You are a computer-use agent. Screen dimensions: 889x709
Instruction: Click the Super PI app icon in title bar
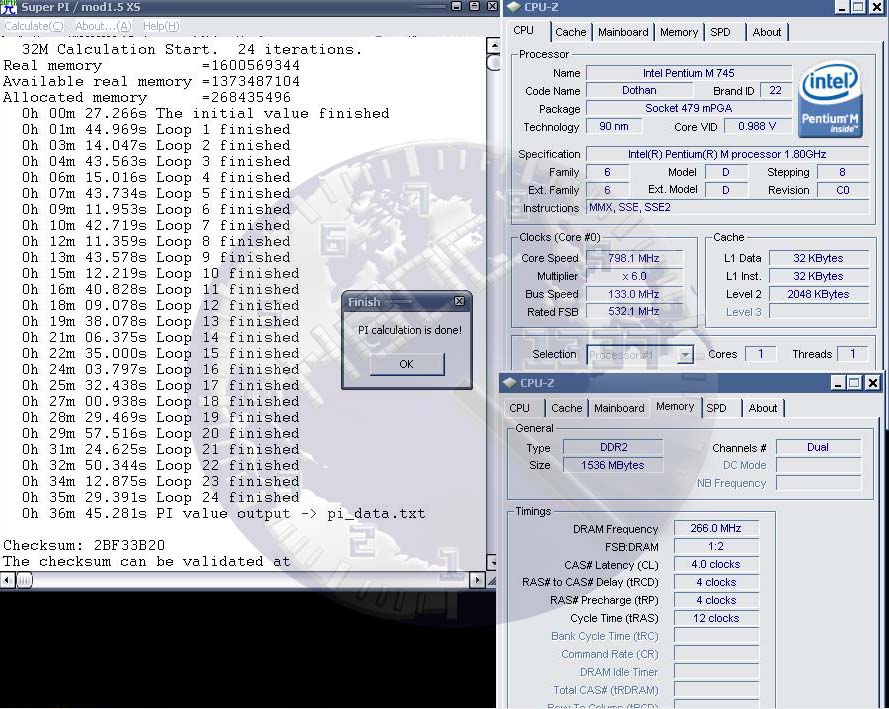(9, 7)
